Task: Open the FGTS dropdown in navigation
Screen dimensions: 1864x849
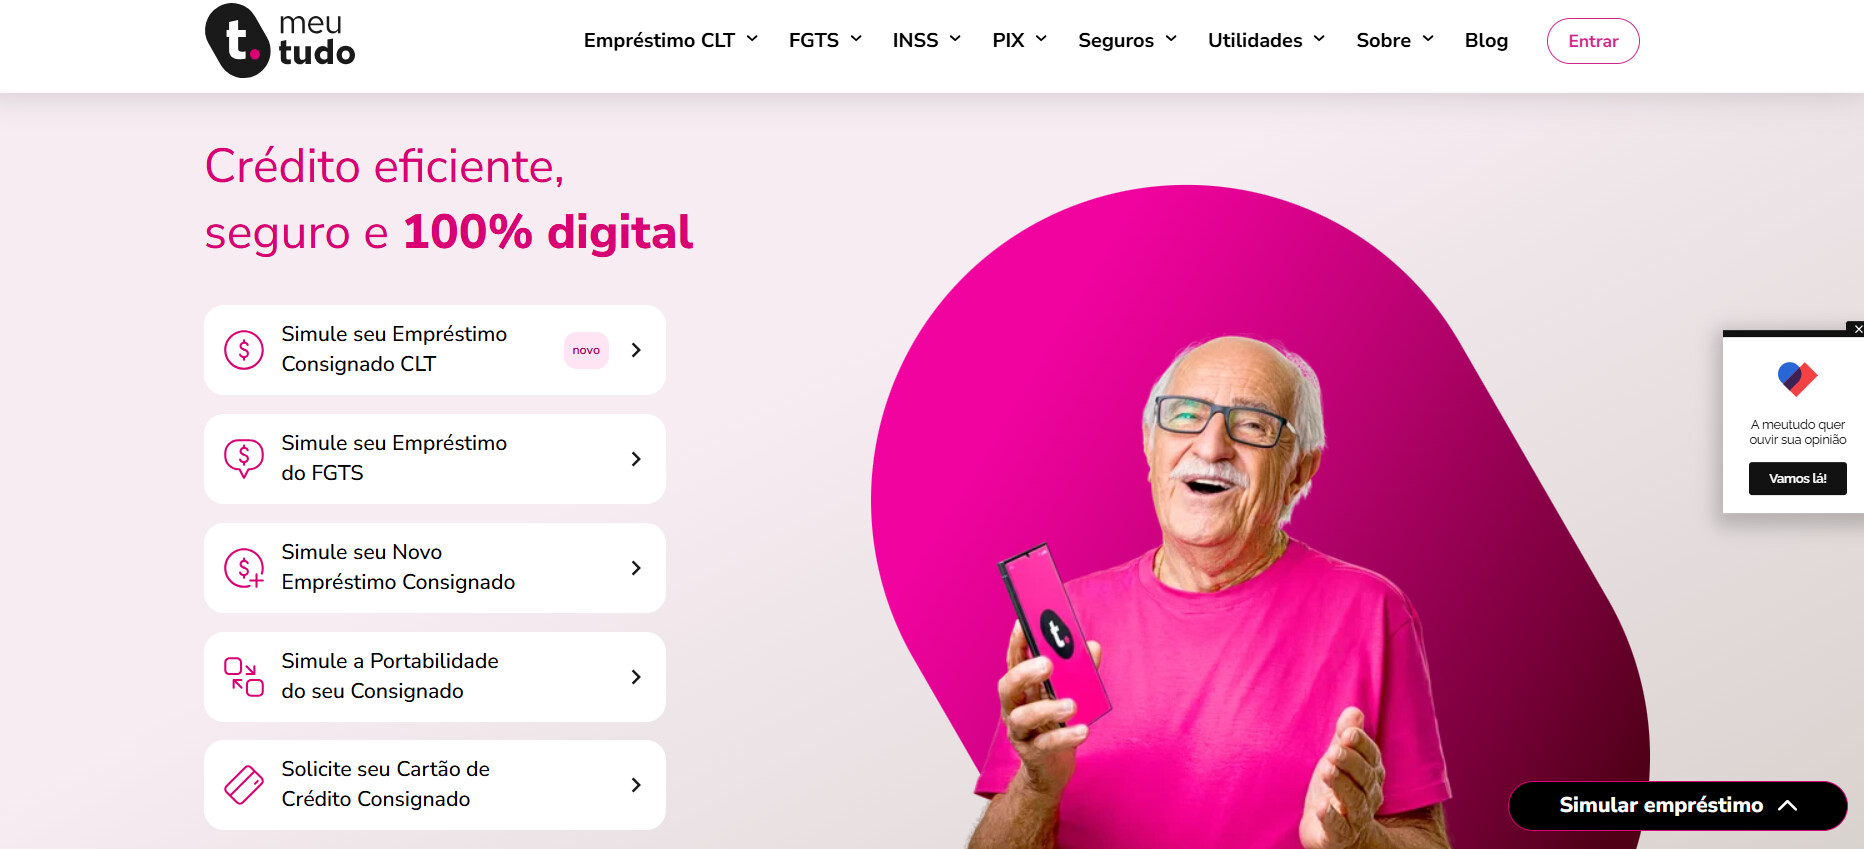Action: [x=825, y=40]
